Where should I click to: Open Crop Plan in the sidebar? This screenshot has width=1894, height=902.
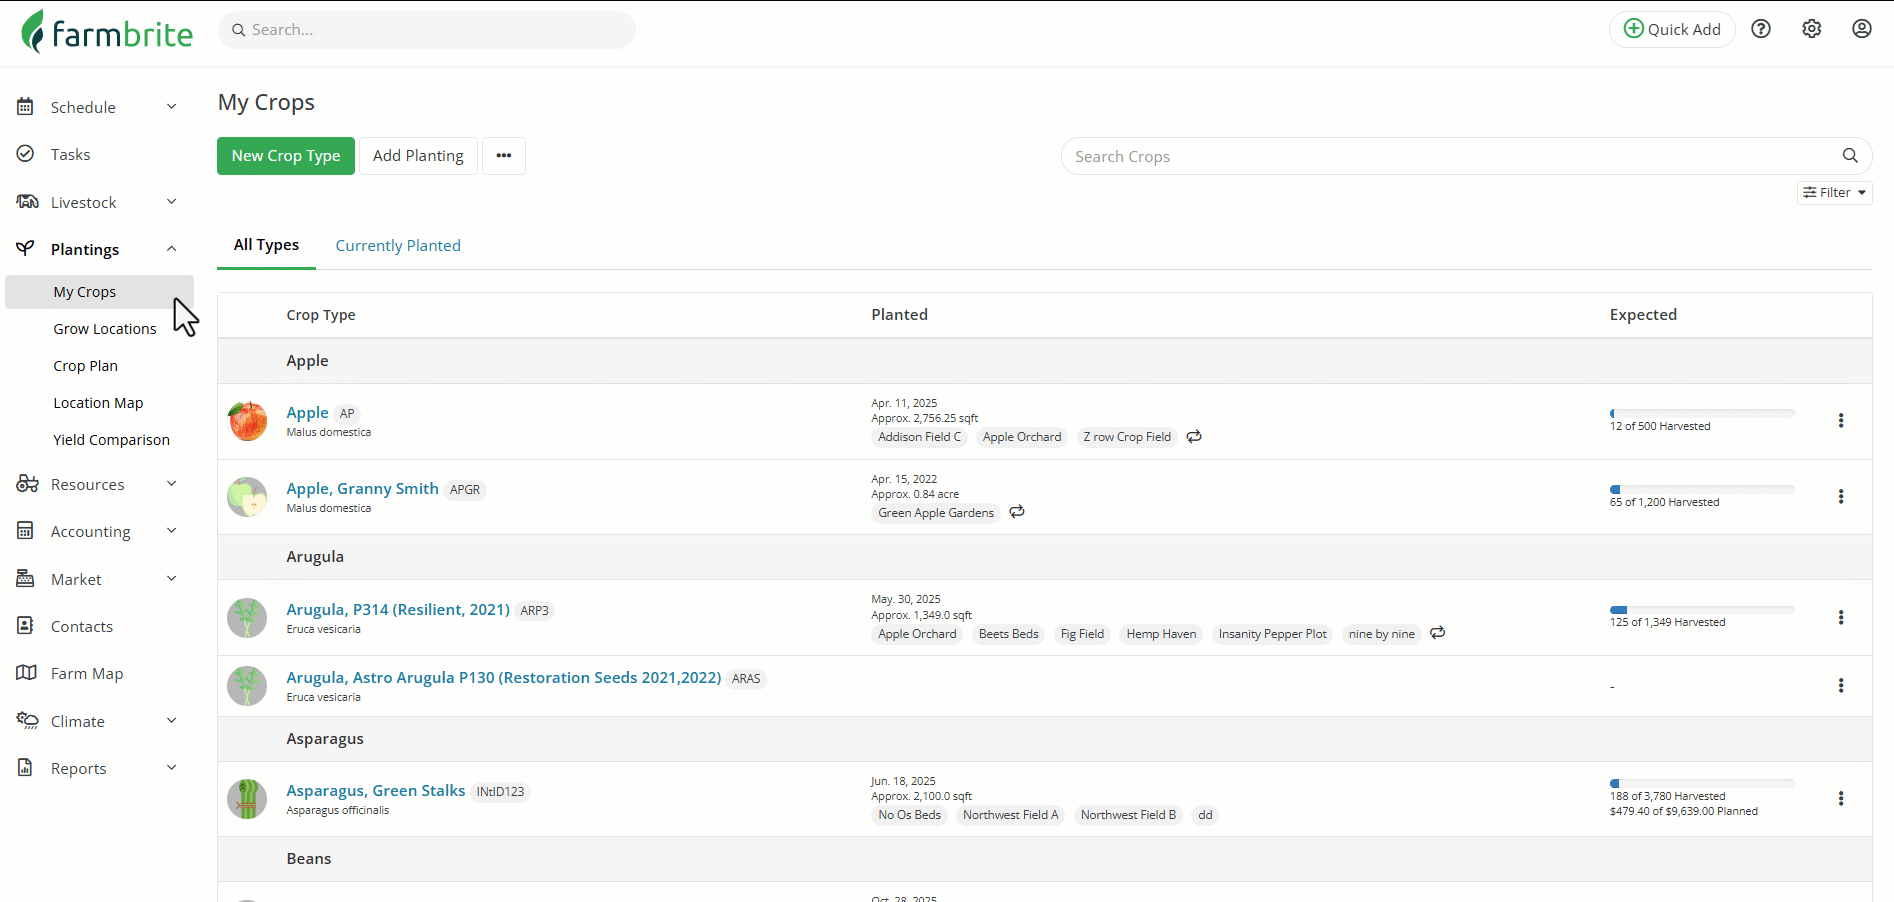pos(86,366)
